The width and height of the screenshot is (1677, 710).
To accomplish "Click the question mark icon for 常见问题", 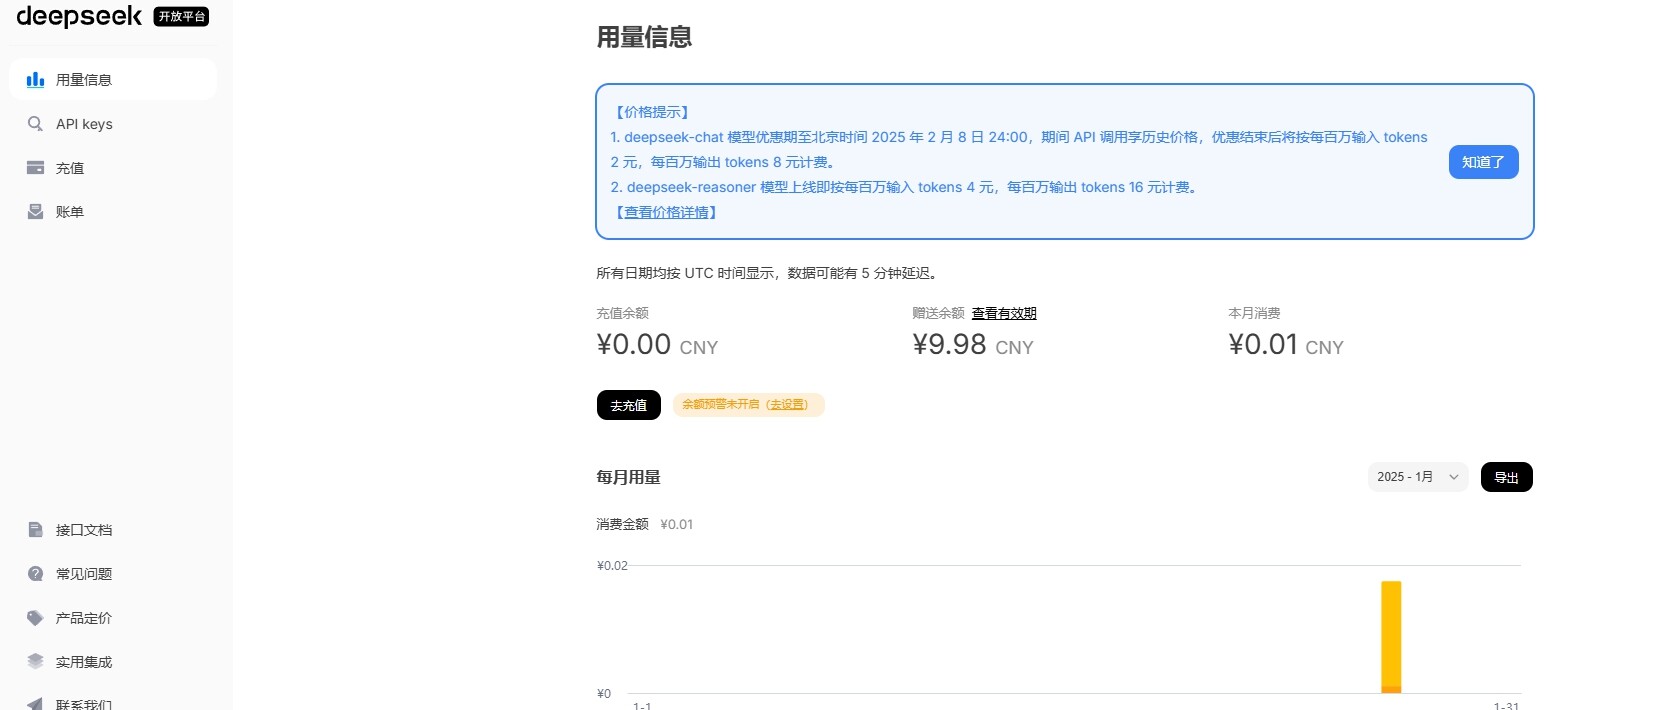I will coord(36,574).
